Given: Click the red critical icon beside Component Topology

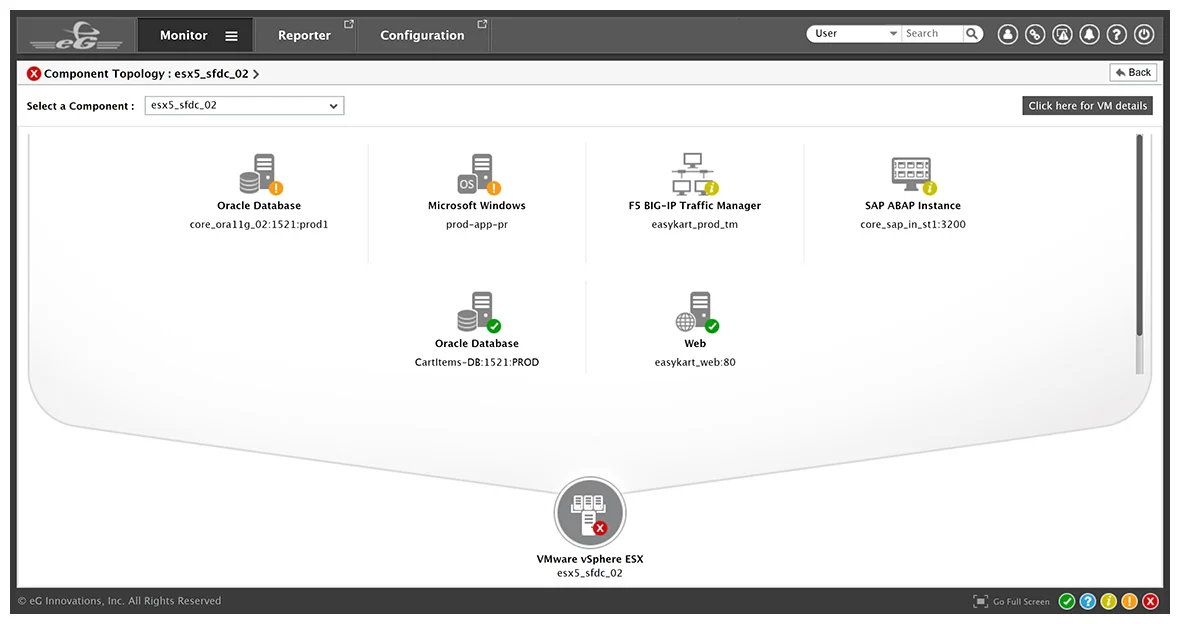Looking at the screenshot, I should (34, 74).
